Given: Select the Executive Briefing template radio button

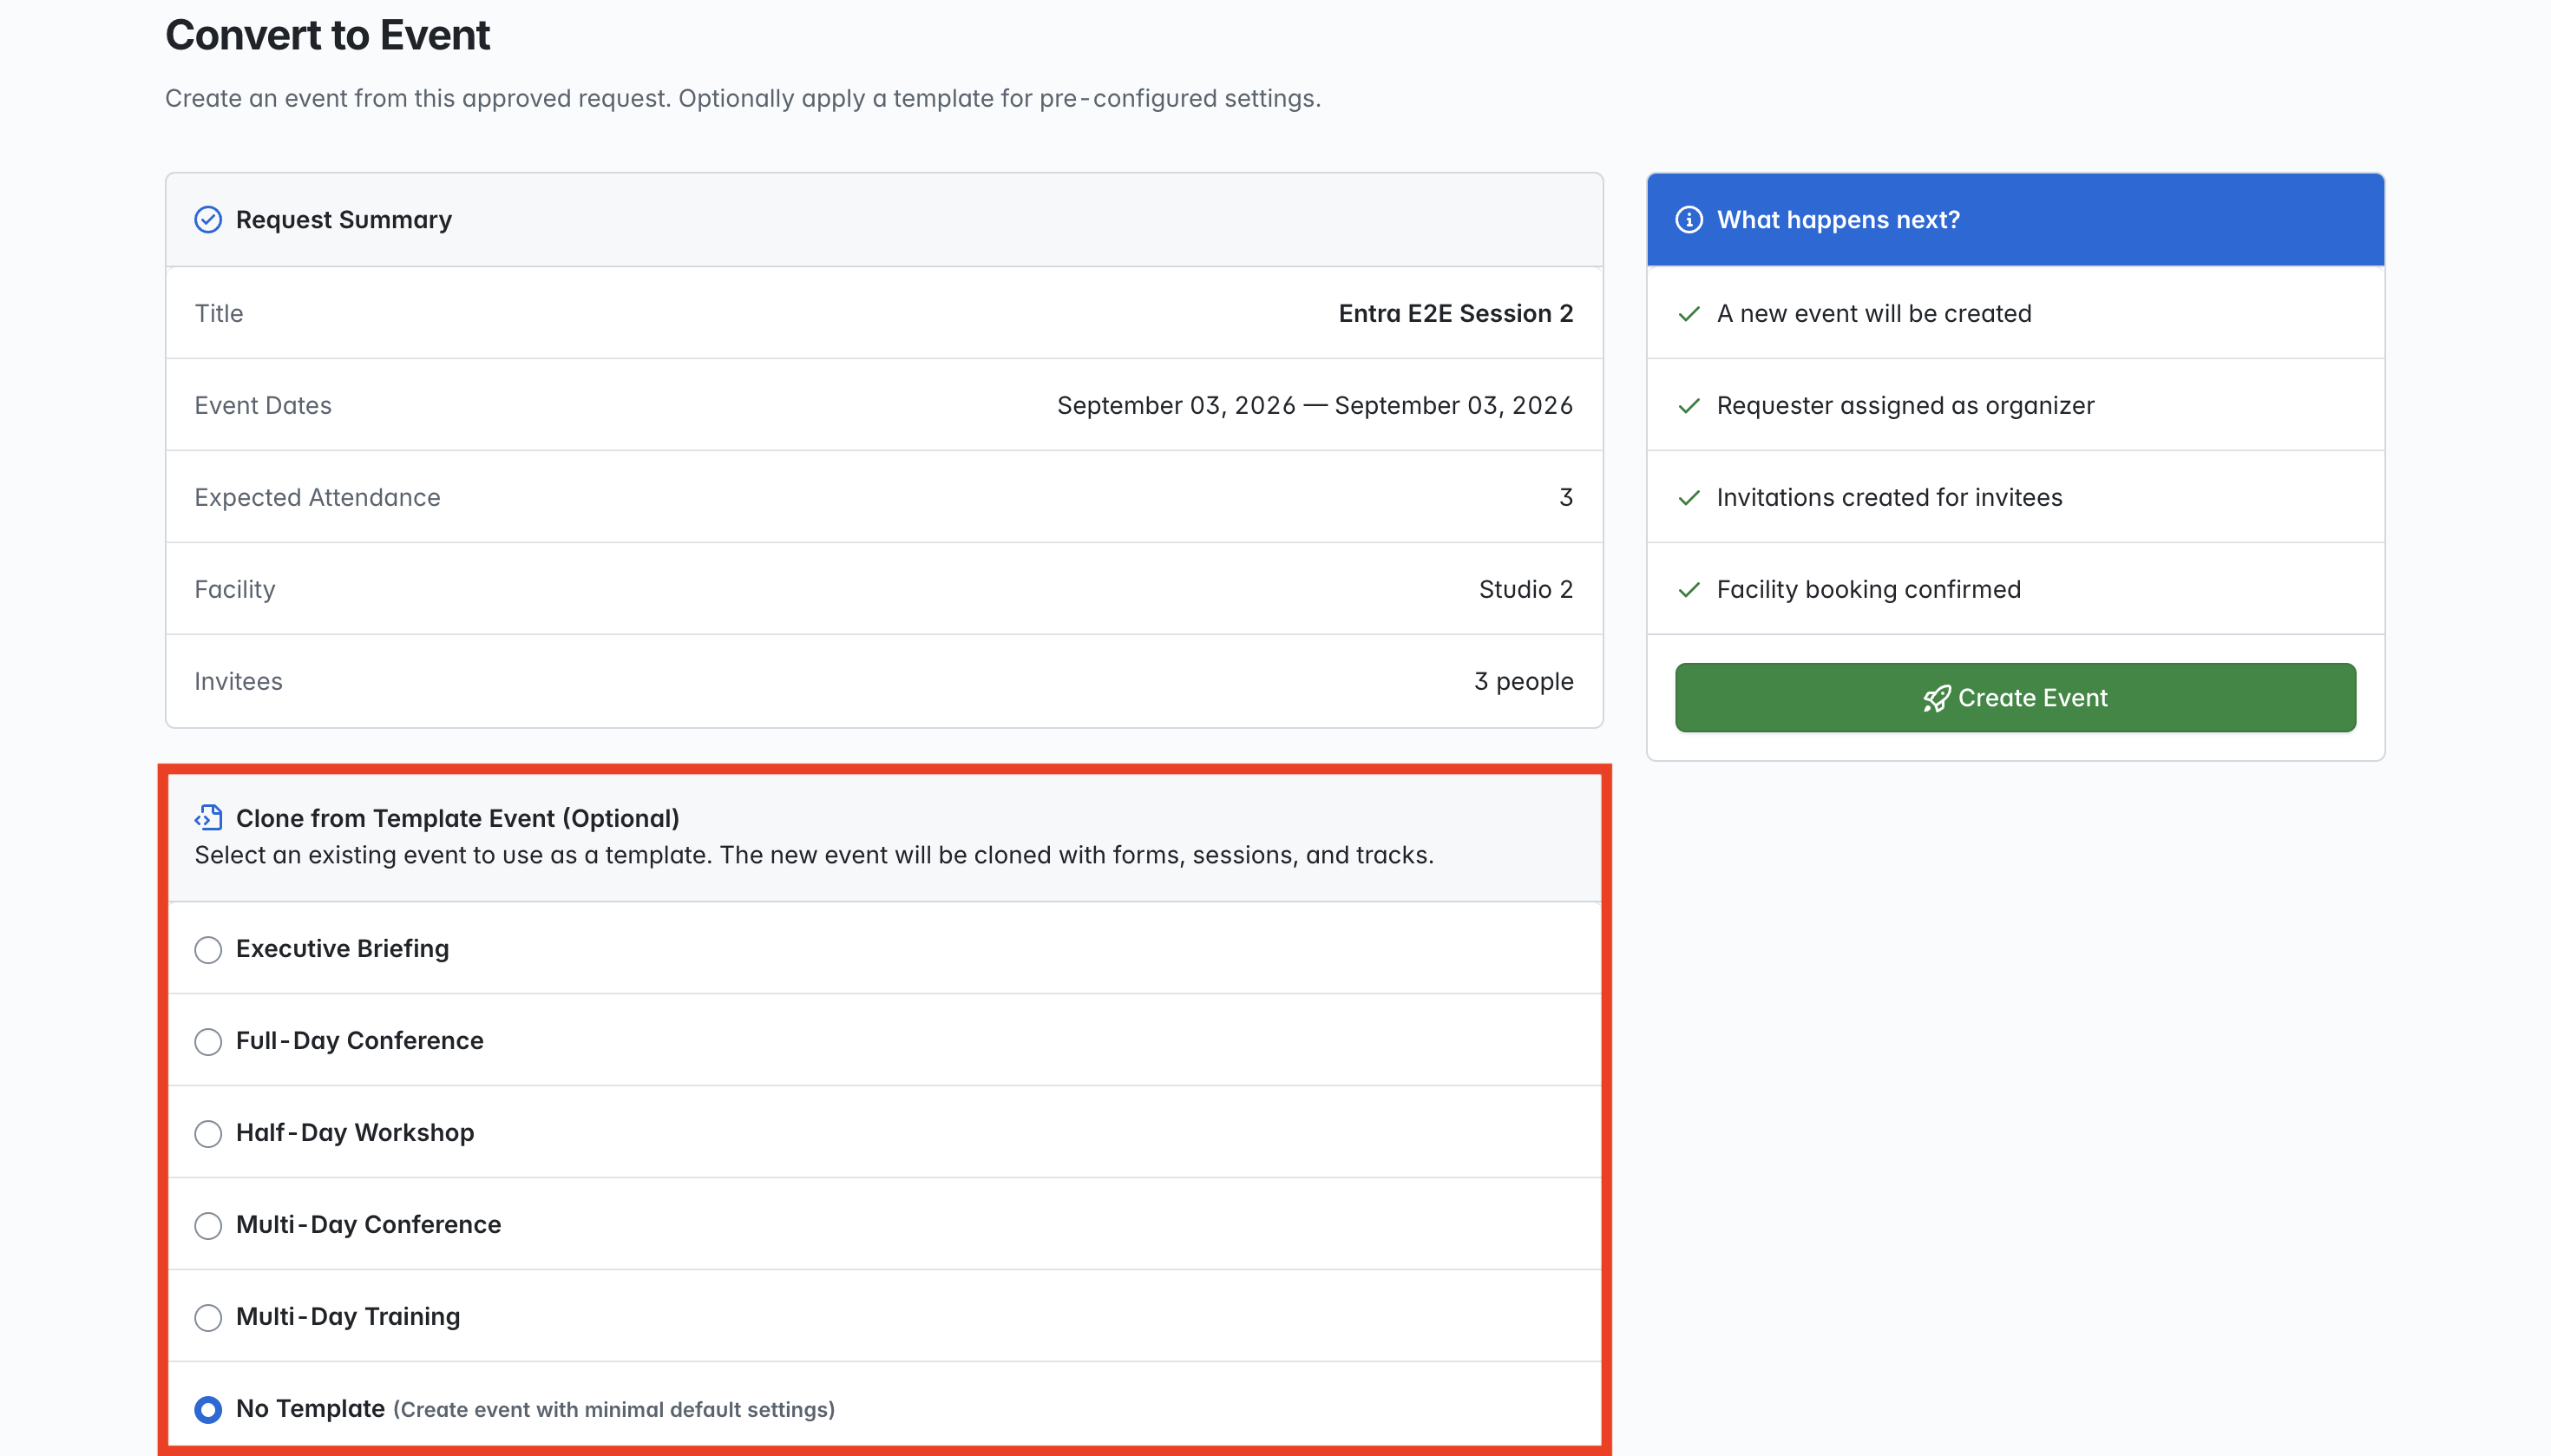Looking at the screenshot, I should pyautogui.click(x=208, y=950).
